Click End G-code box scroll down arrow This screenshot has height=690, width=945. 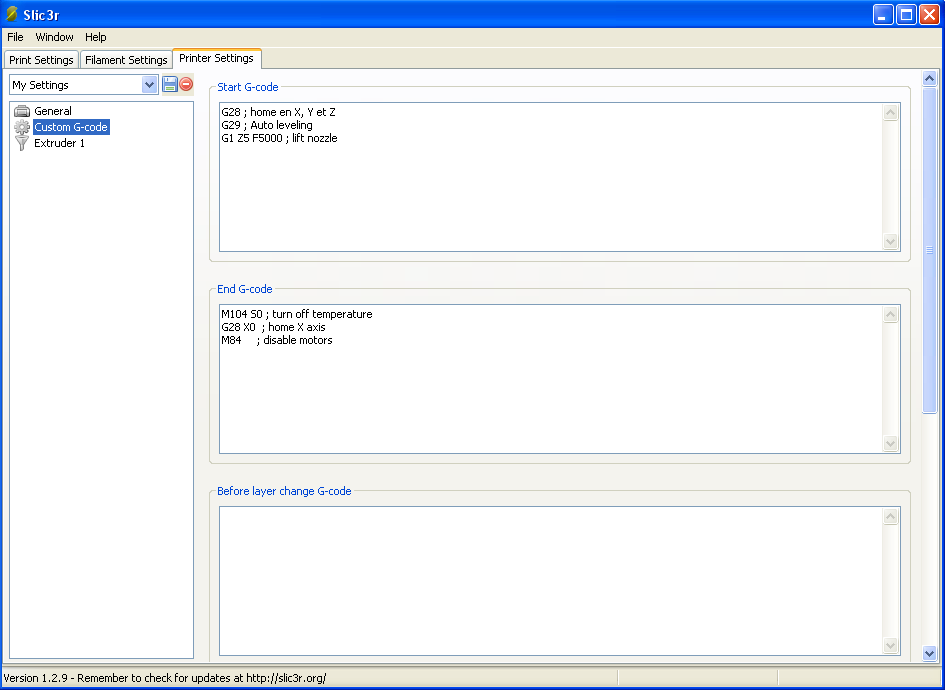(x=890, y=444)
